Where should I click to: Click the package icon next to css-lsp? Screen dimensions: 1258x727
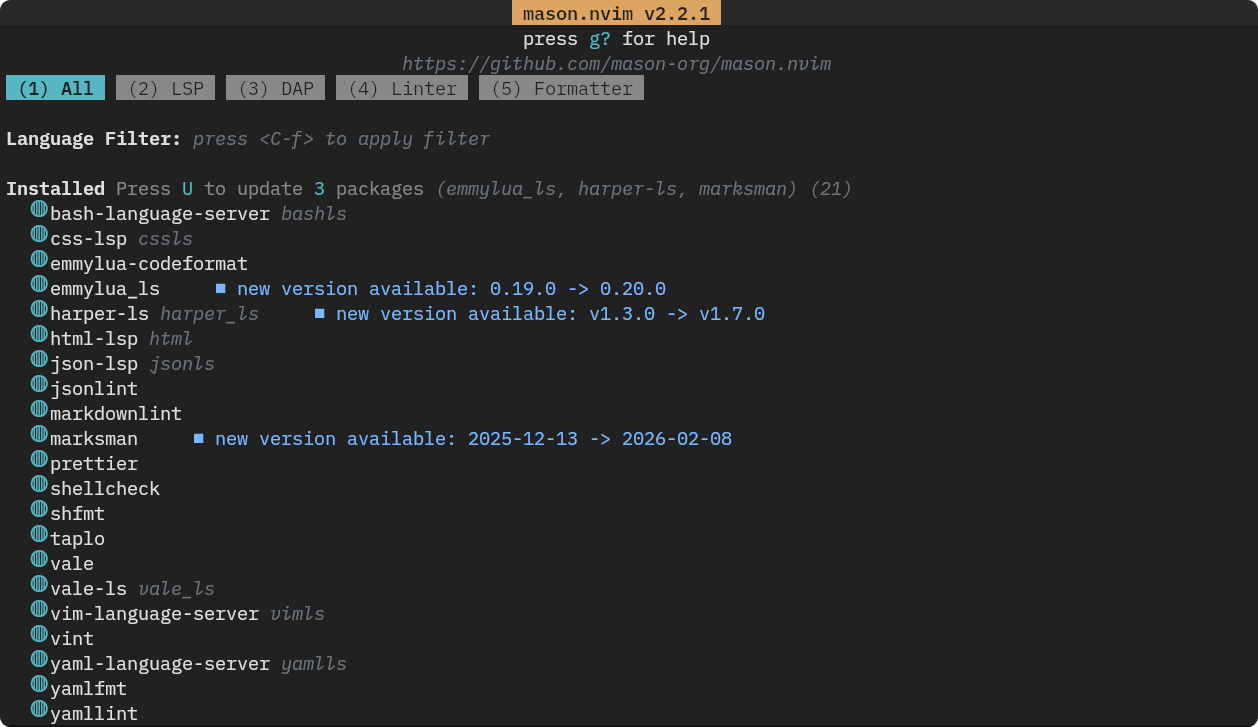click(x=39, y=235)
